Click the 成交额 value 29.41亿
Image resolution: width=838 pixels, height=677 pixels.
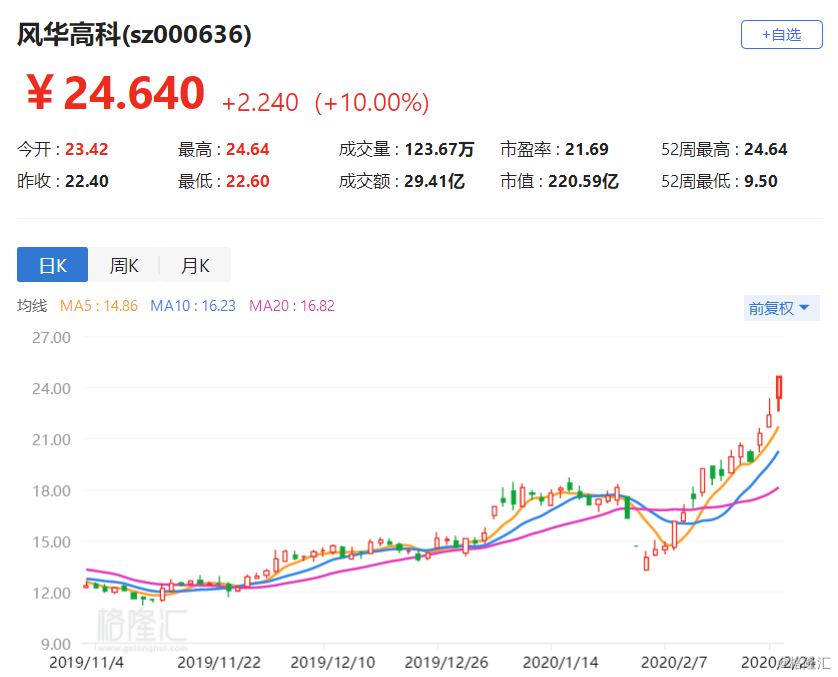434,181
